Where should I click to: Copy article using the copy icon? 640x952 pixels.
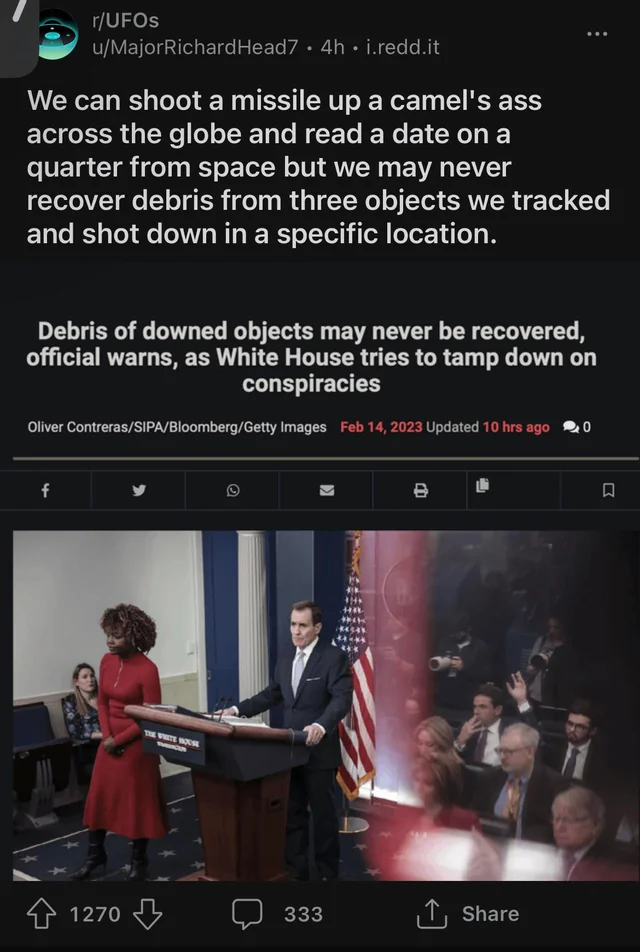(x=483, y=485)
